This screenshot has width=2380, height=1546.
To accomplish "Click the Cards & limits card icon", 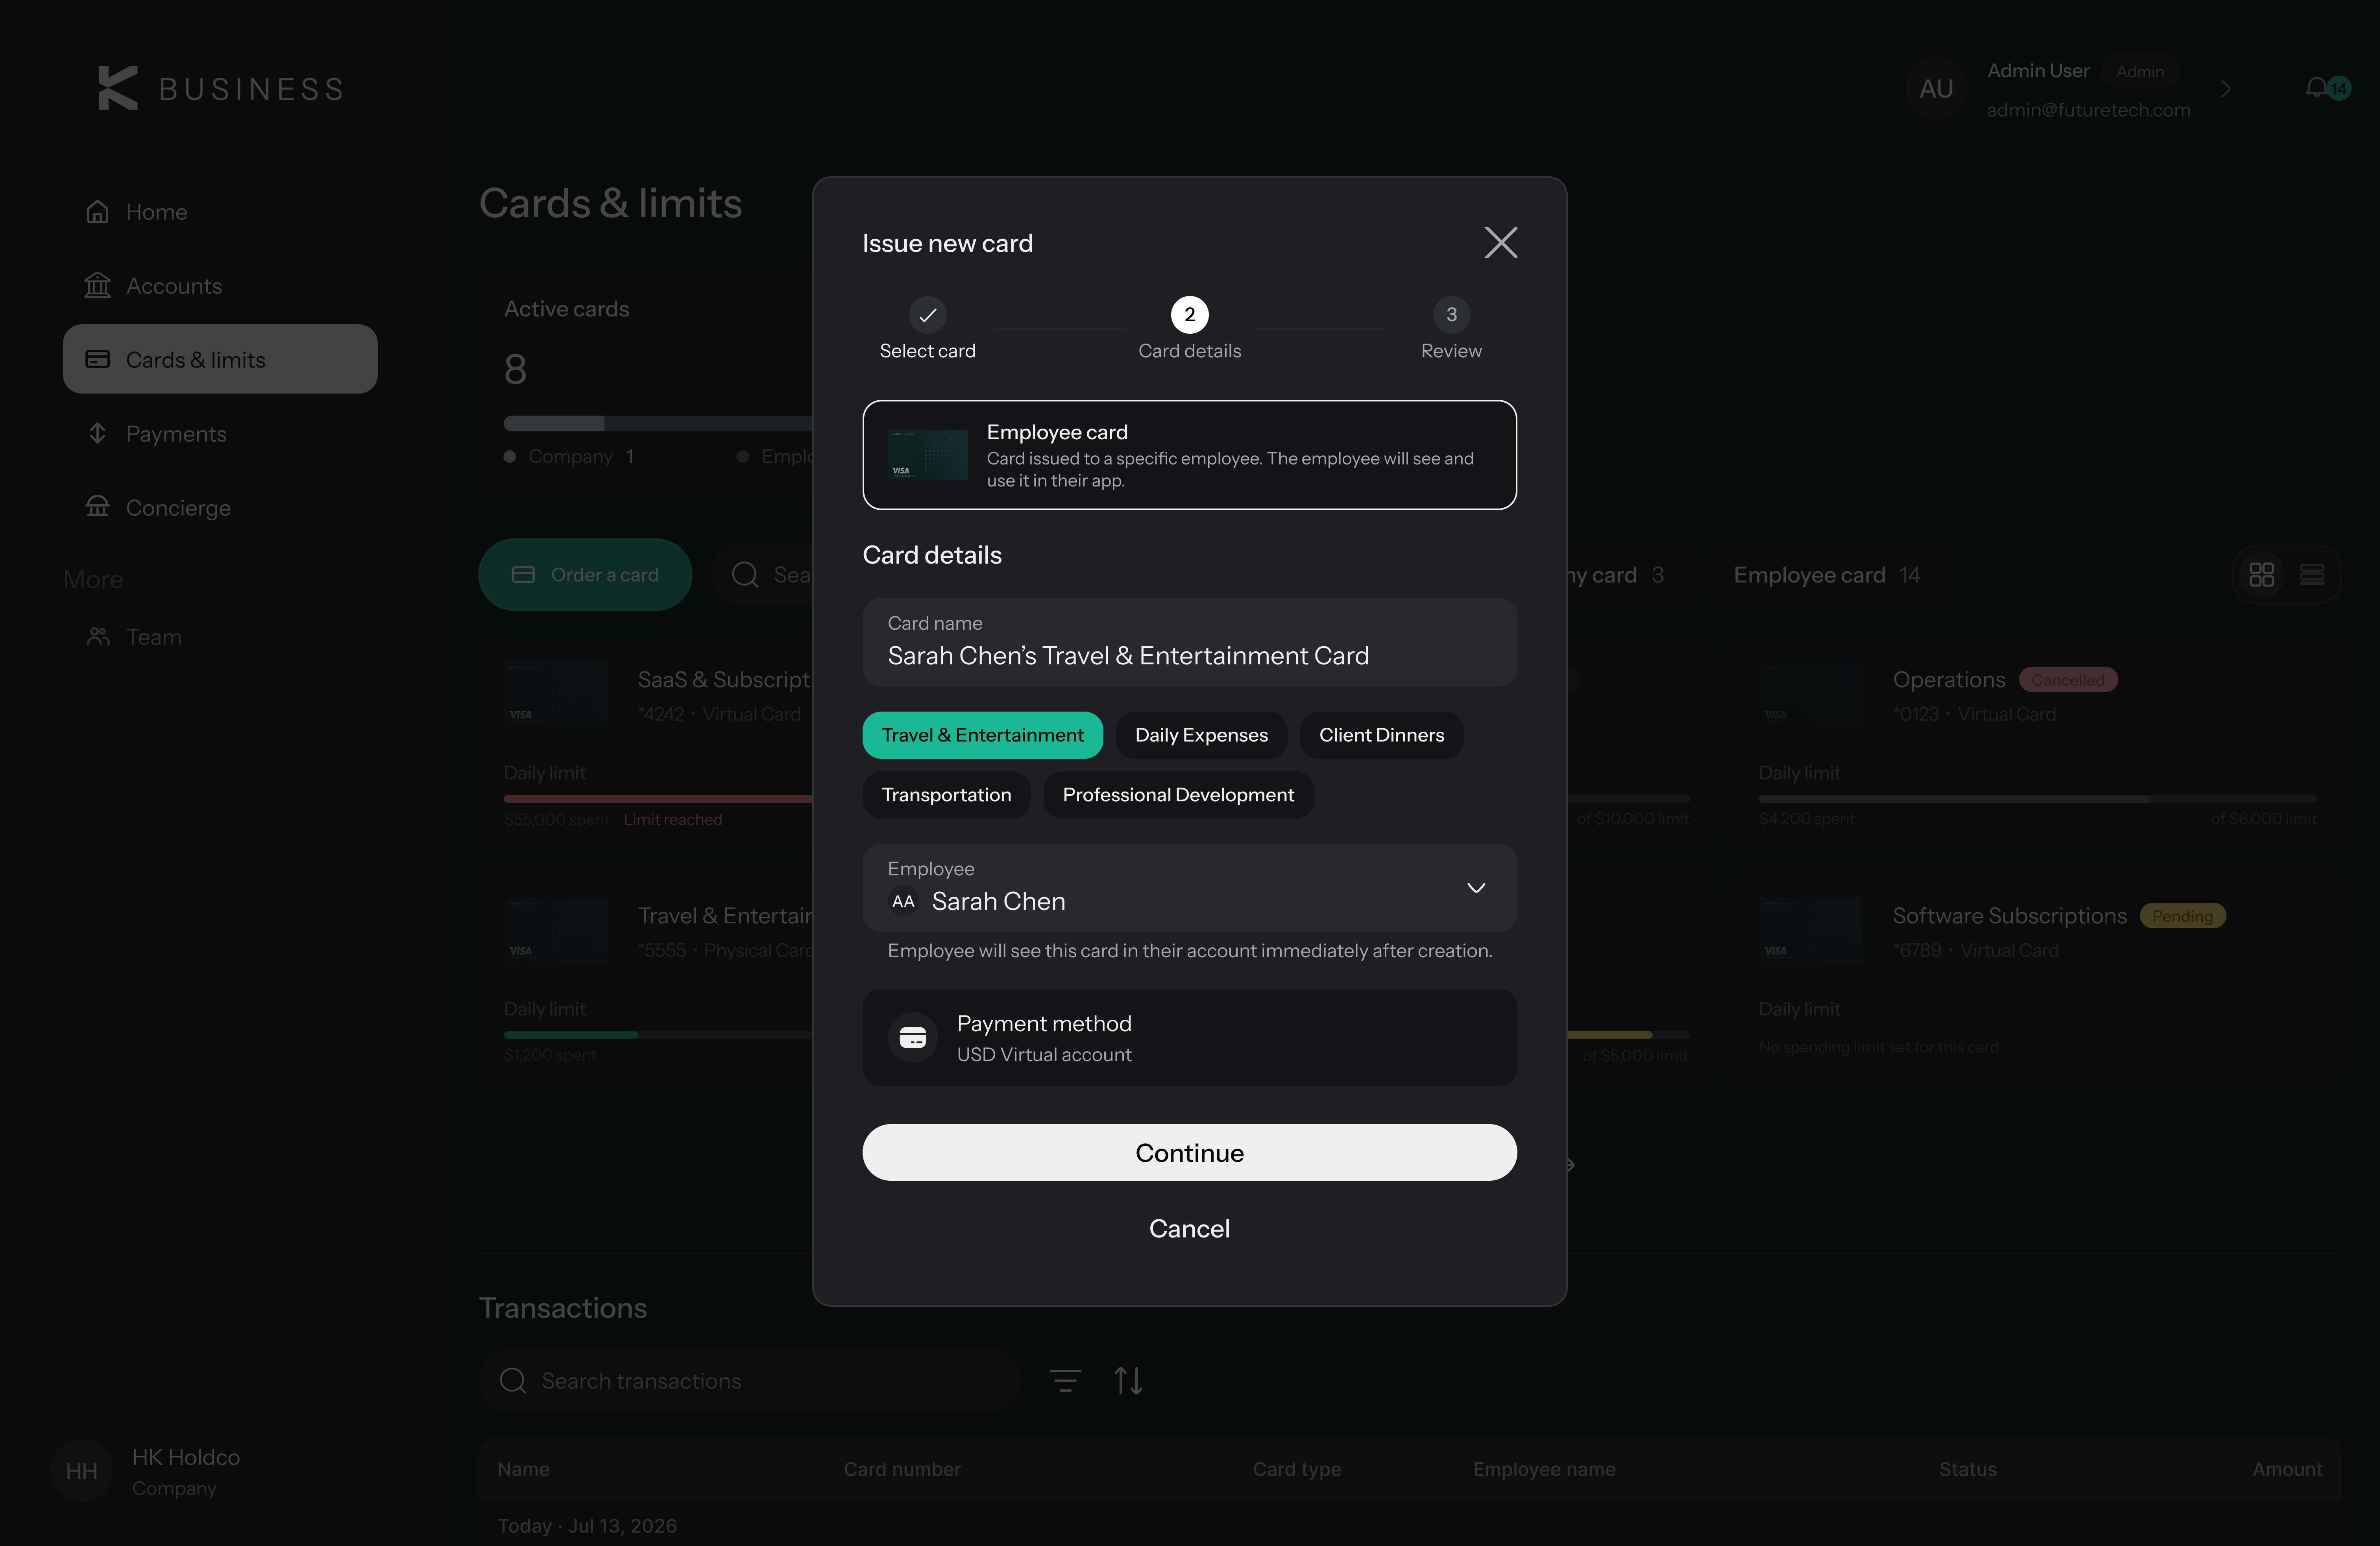I will point(97,359).
